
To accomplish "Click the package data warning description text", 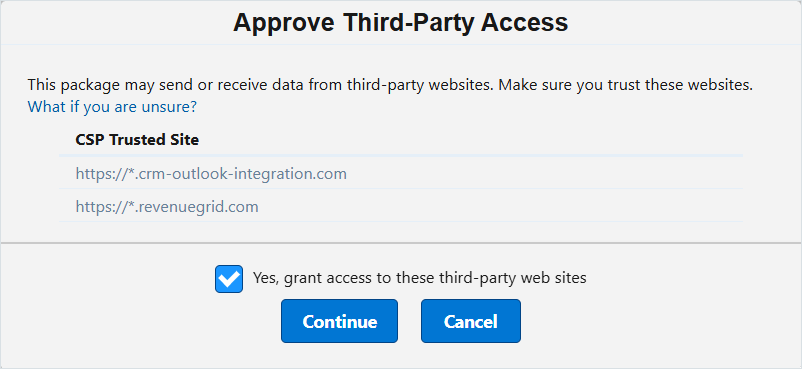I will click(390, 85).
